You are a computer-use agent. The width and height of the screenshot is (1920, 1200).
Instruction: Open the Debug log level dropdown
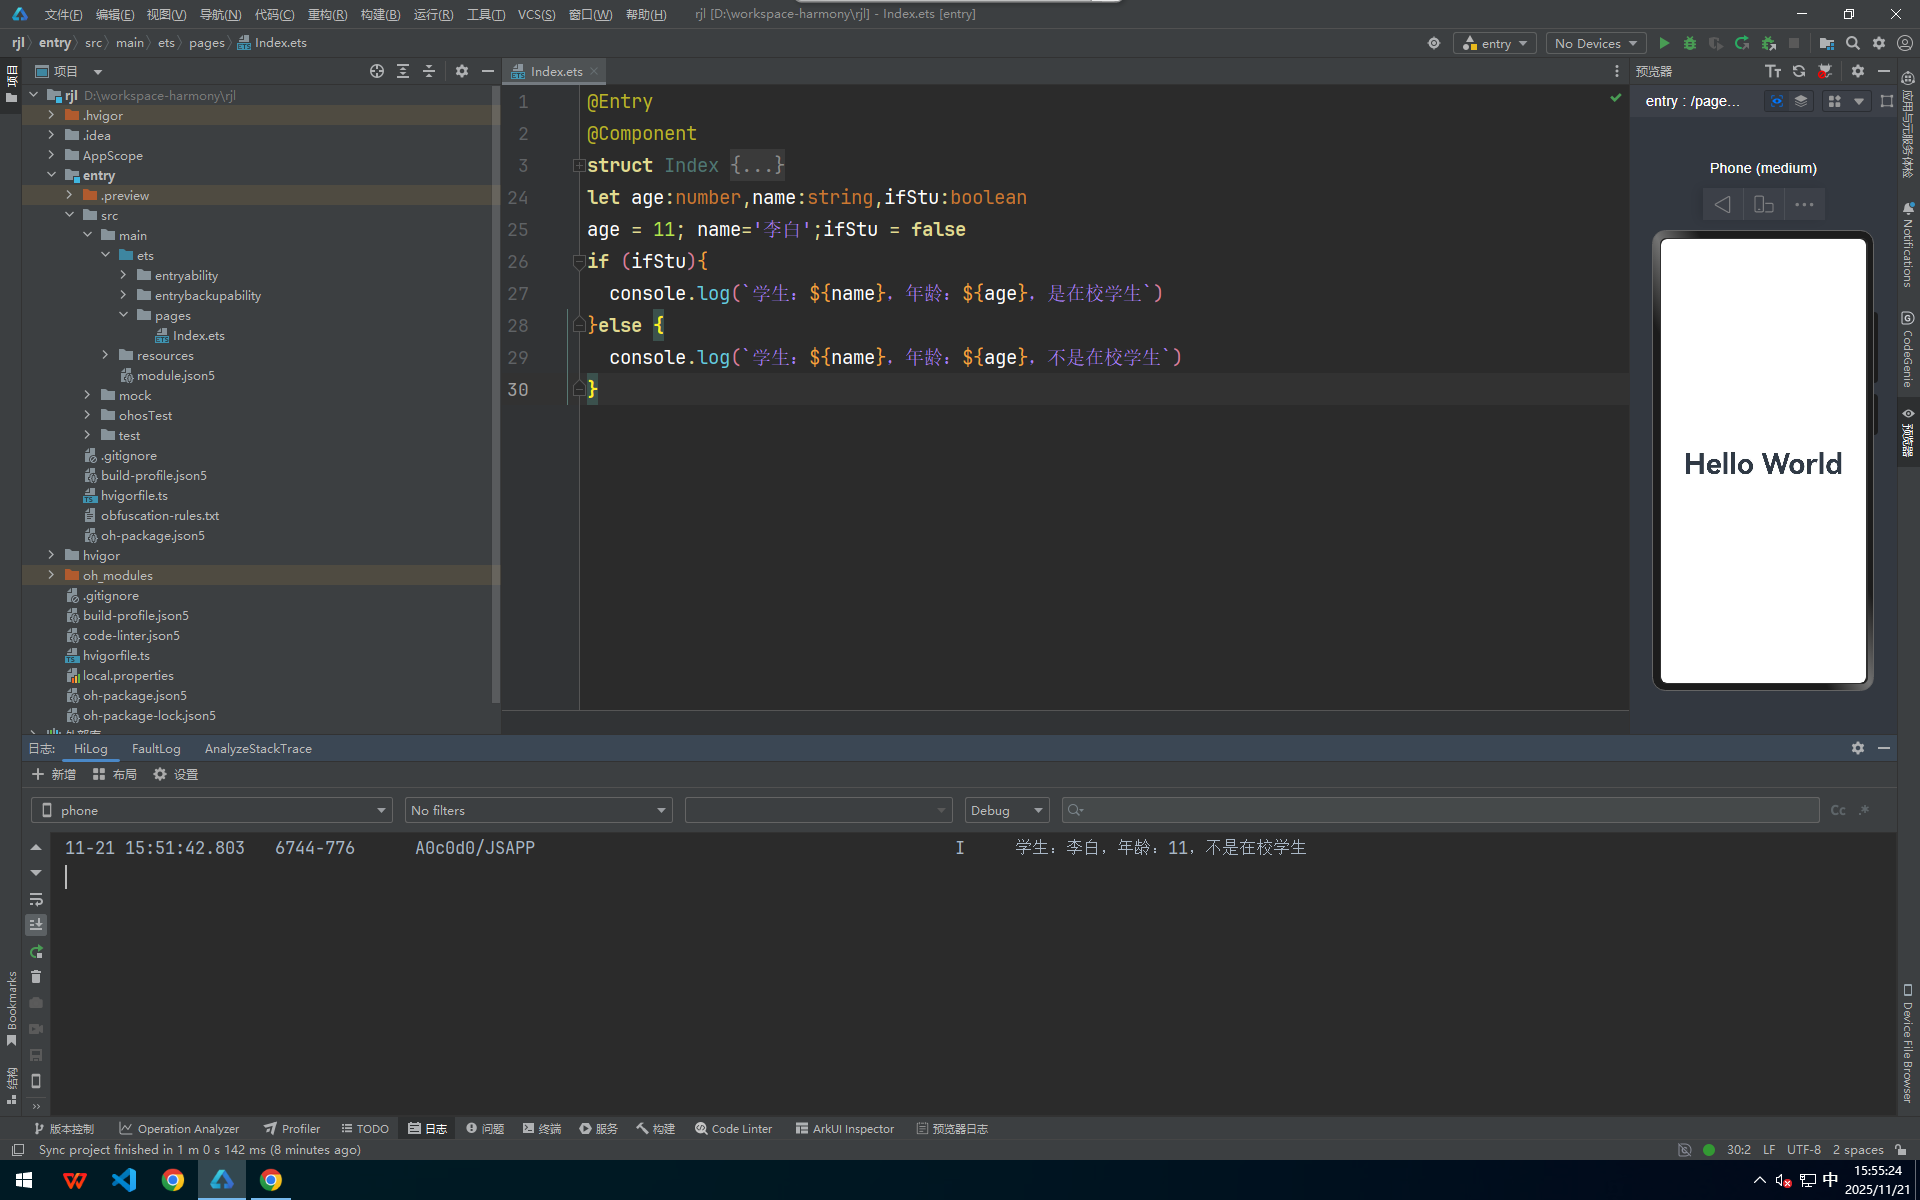click(1006, 810)
